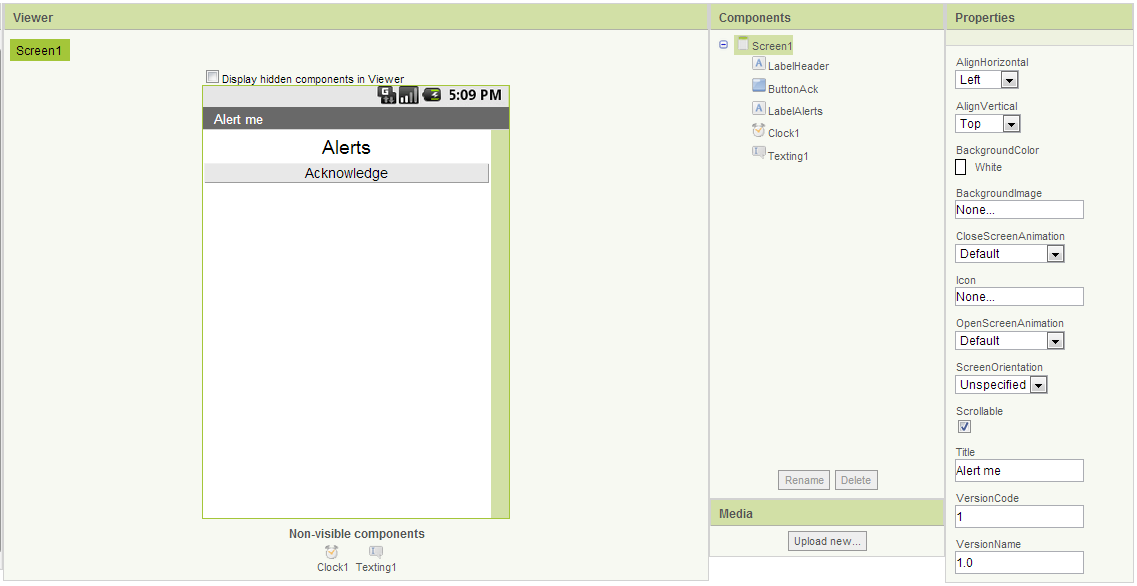Open the BackgroundColor White swatch
Screen dimensions: 1137x586
961,167
